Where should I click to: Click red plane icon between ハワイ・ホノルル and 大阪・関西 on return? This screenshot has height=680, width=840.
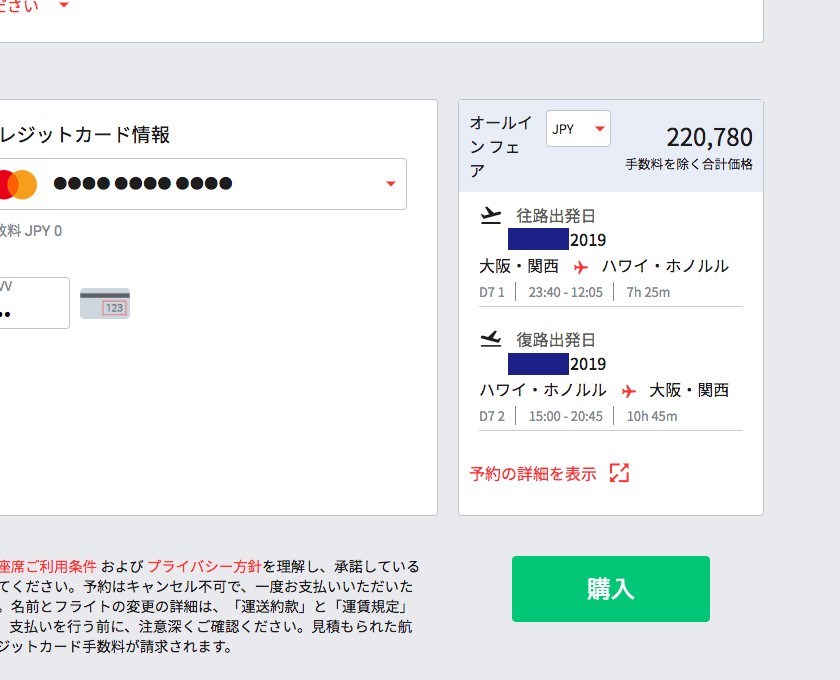628,391
